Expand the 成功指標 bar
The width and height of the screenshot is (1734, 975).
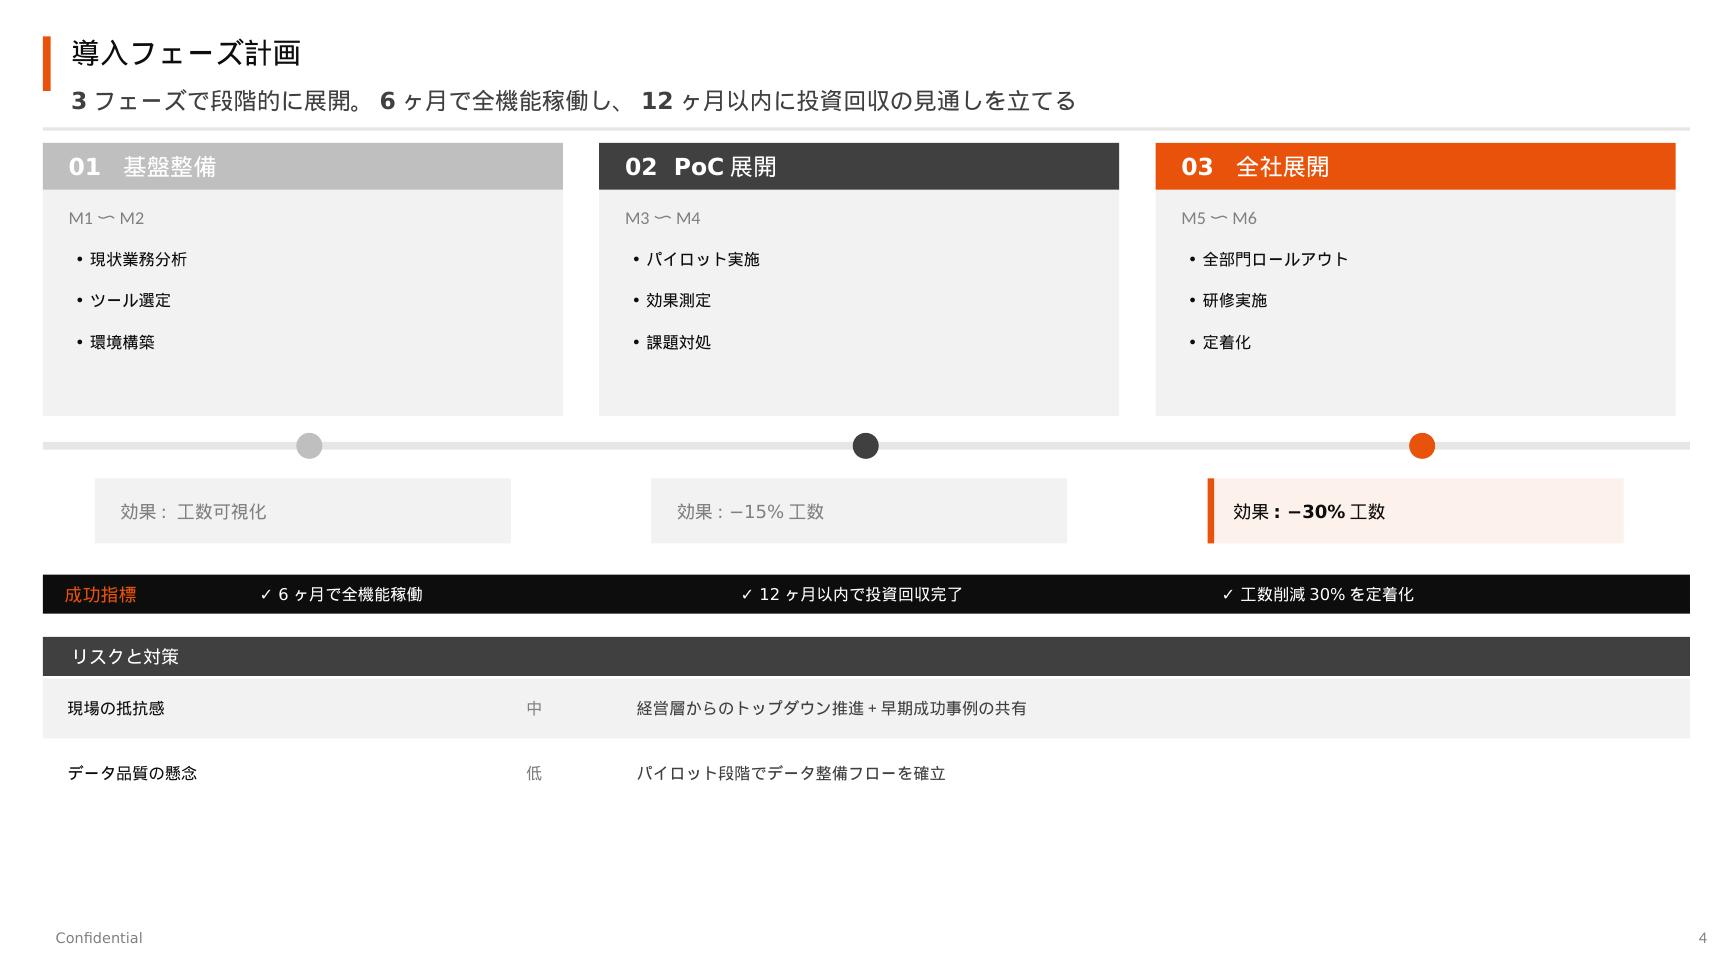pyautogui.click(x=100, y=593)
